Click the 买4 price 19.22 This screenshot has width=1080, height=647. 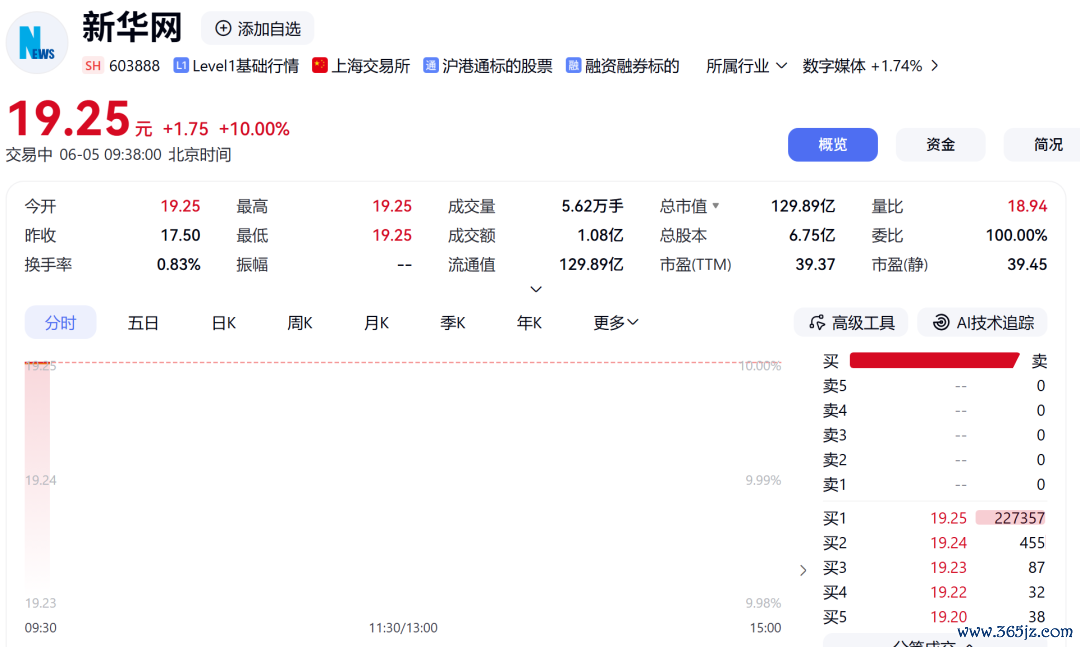(948, 593)
